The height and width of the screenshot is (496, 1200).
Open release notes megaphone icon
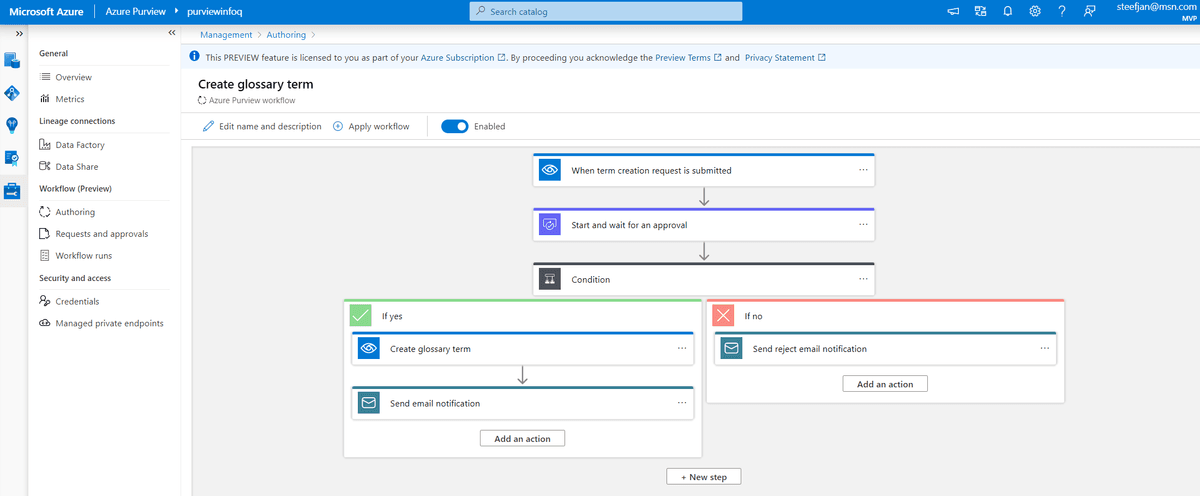(953, 11)
